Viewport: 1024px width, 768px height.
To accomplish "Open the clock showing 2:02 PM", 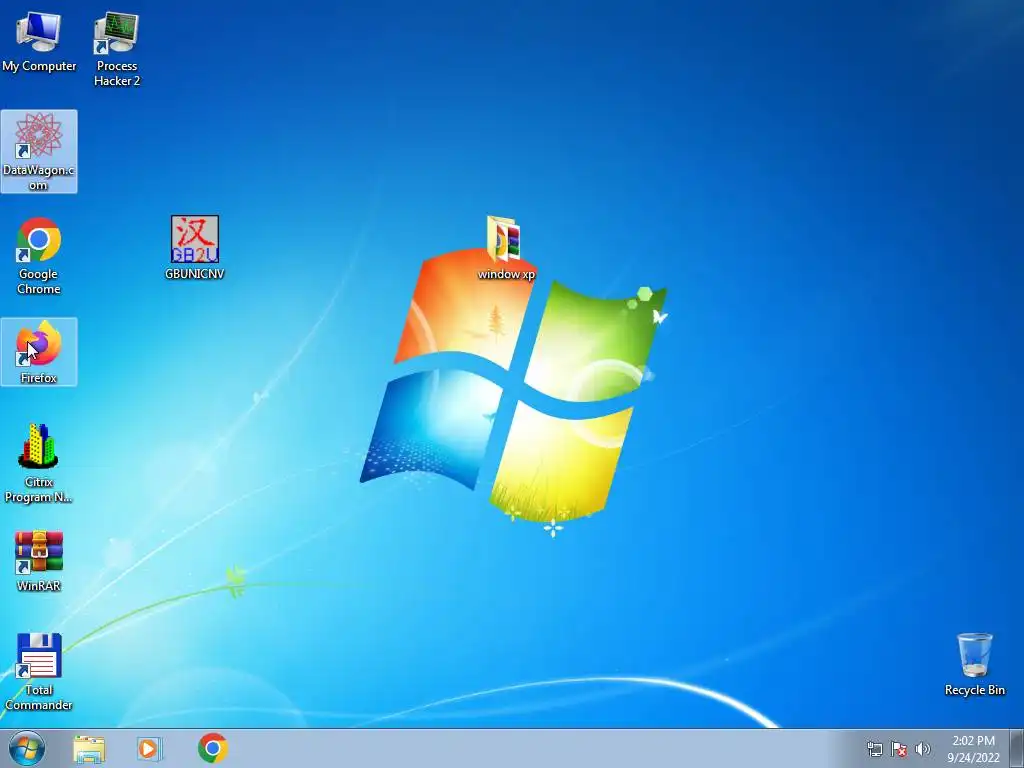I will (973, 749).
